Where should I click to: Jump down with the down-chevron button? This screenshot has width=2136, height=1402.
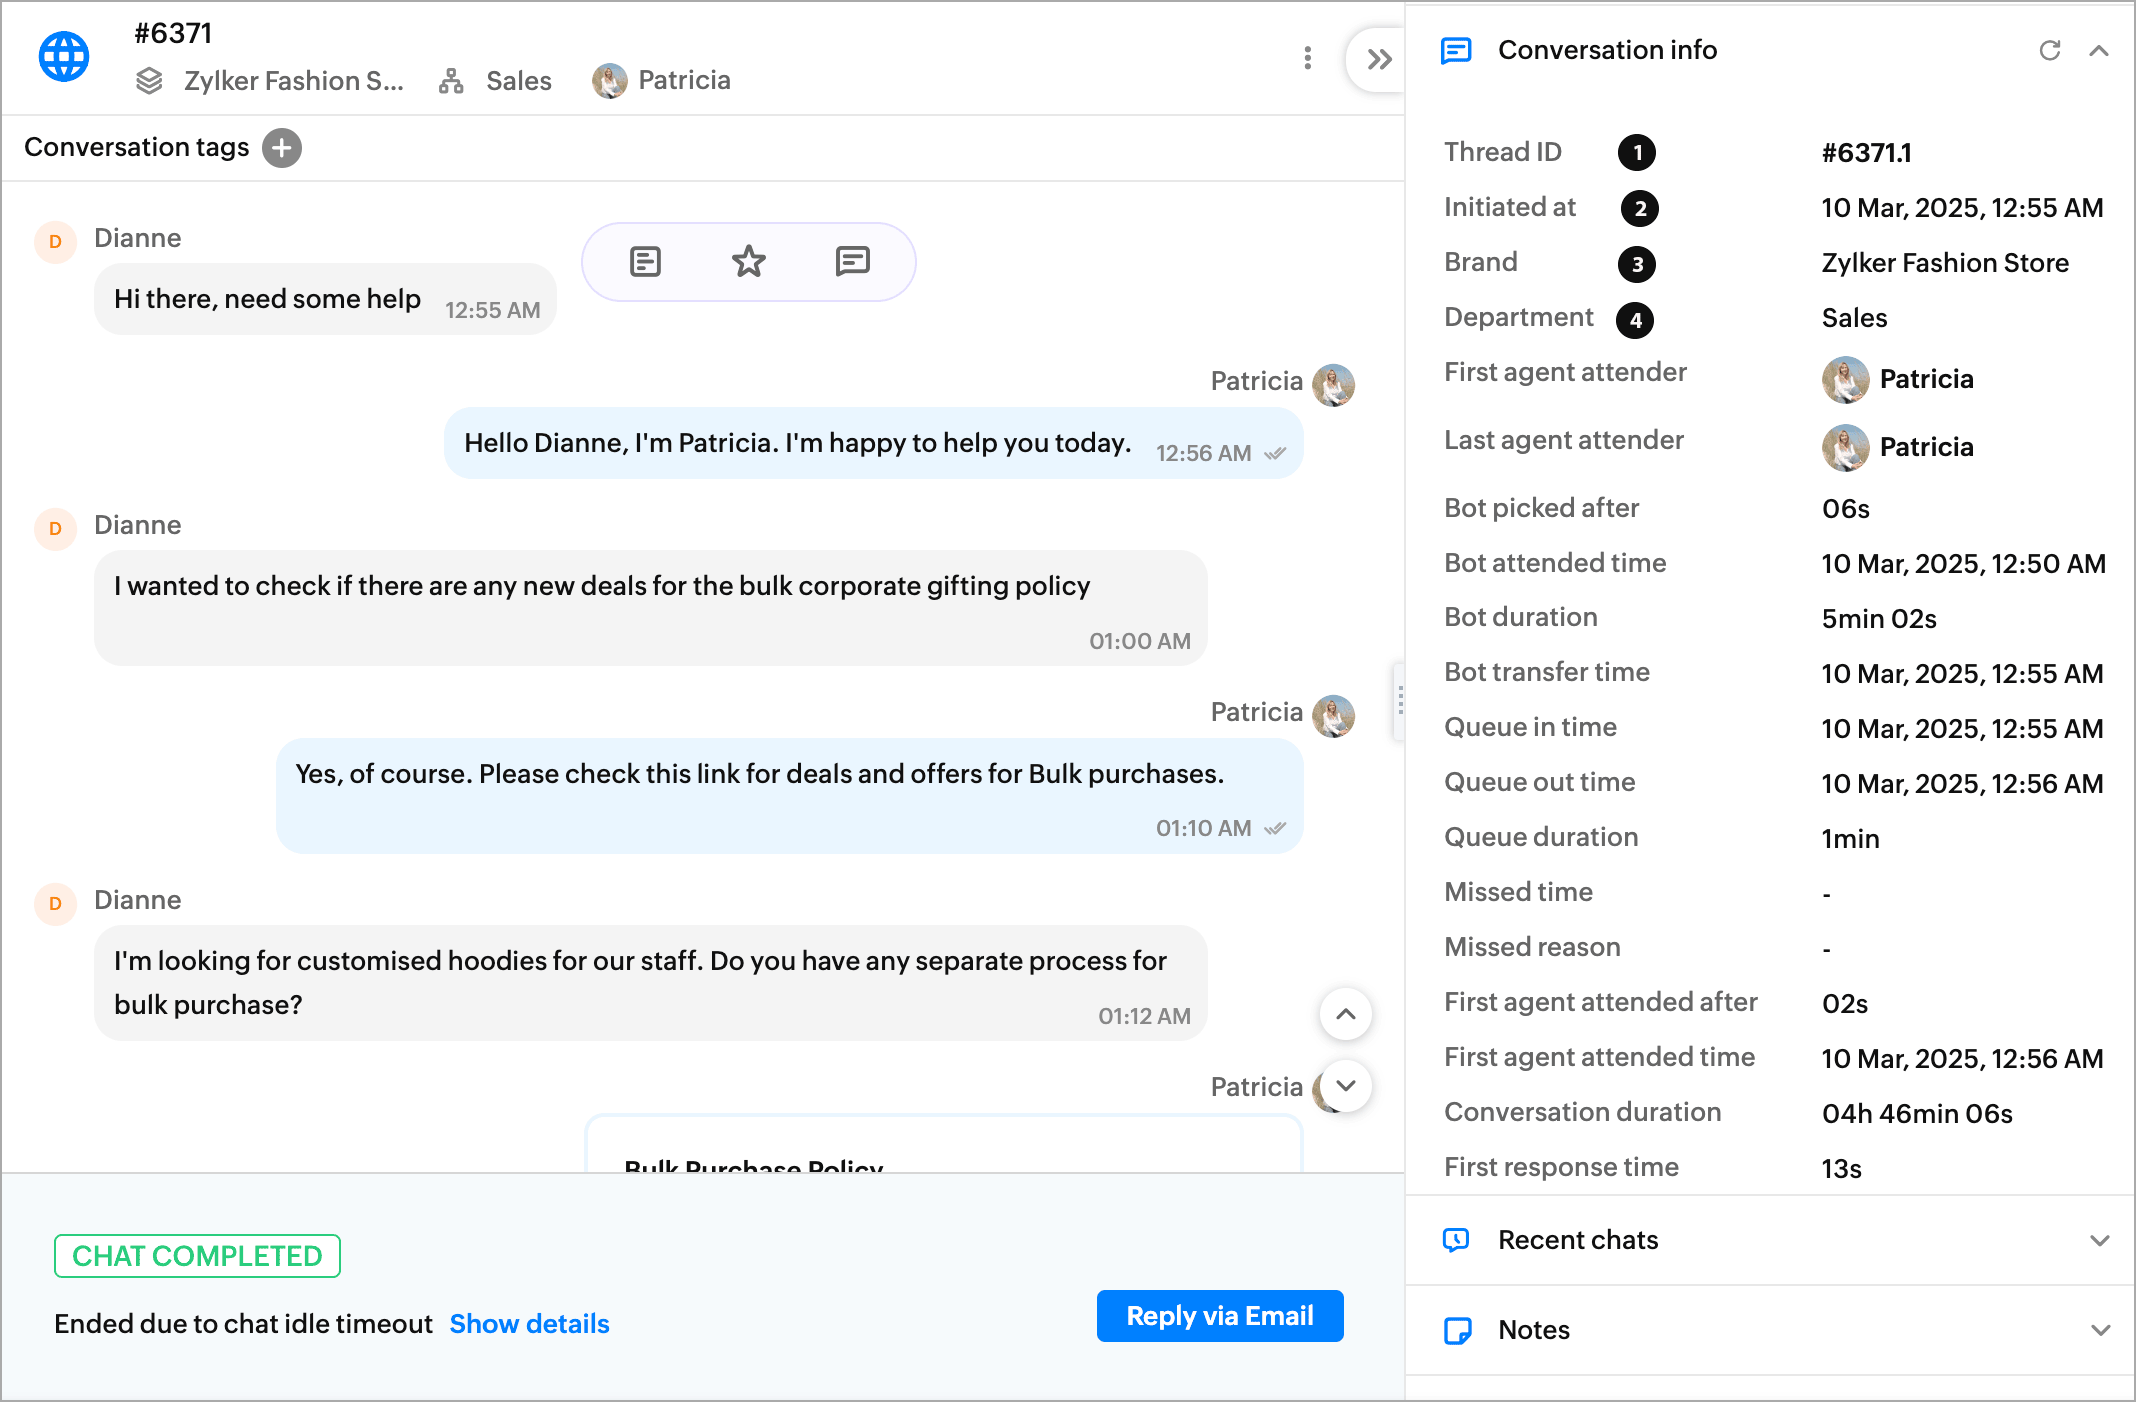[x=1346, y=1086]
